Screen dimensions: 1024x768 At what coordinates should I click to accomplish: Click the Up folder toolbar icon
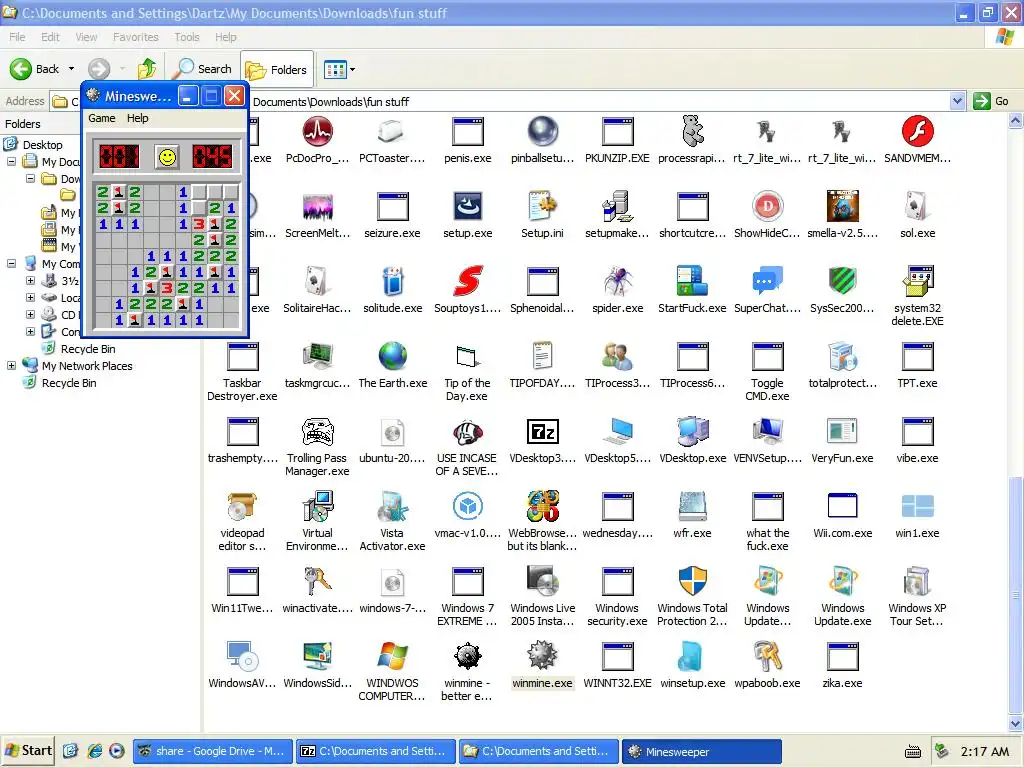(147, 69)
